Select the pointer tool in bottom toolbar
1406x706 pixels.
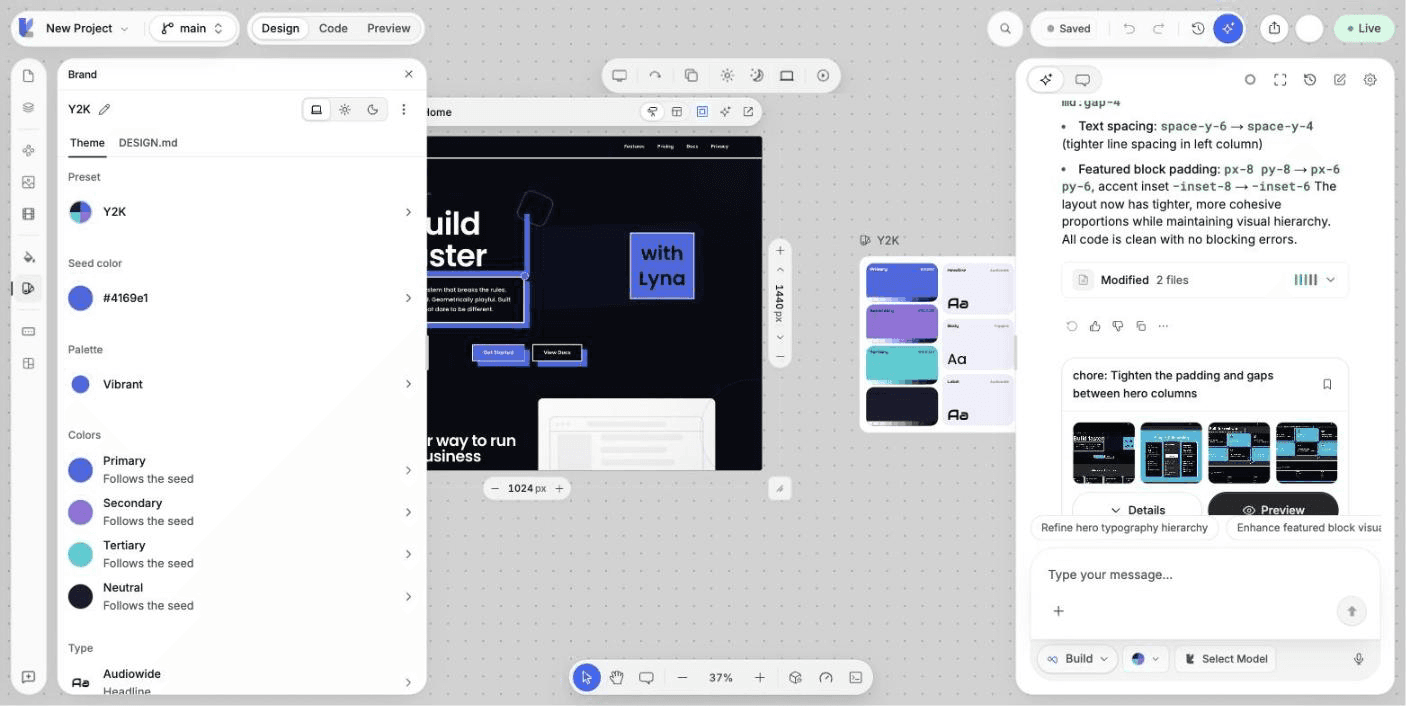coord(586,677)
